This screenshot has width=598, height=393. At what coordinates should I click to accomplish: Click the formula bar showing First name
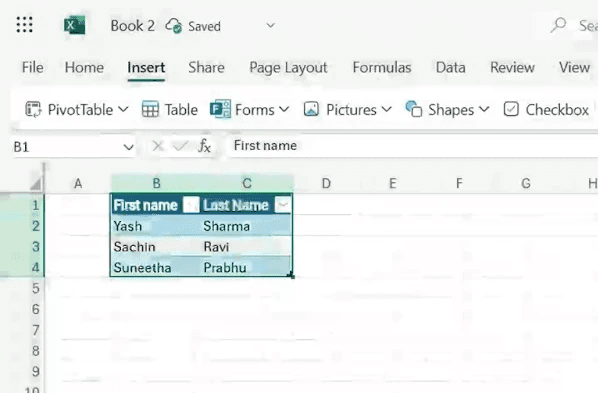click(x=413, y=146)
